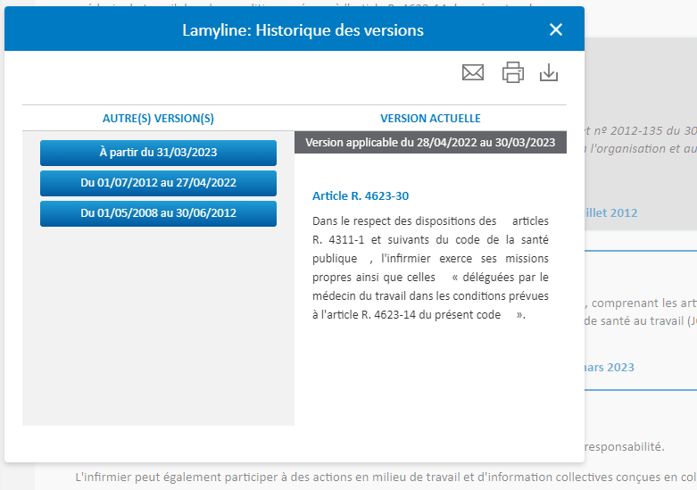Click background text 'responsabilité.'
Screen dimensions: 697x490
tap(624, 447)
